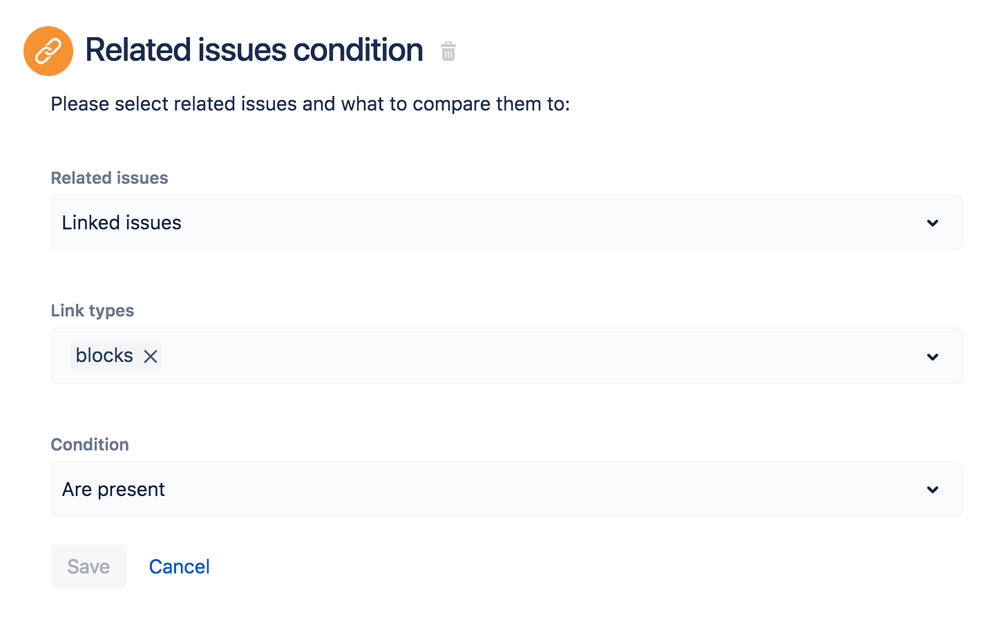The height and width of the screenshot is (619, 999).
Task: Click the "Related issues condition" heading
Action: coord(254,50)
